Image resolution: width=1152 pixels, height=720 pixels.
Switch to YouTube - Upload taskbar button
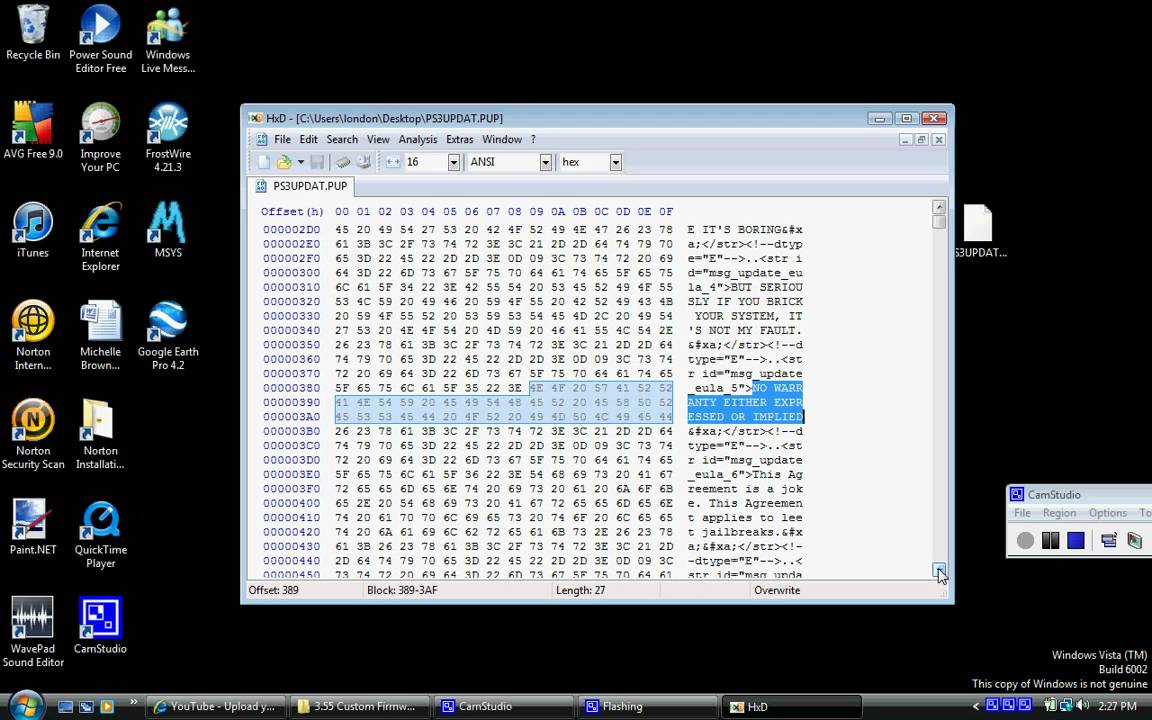(215, 707)
